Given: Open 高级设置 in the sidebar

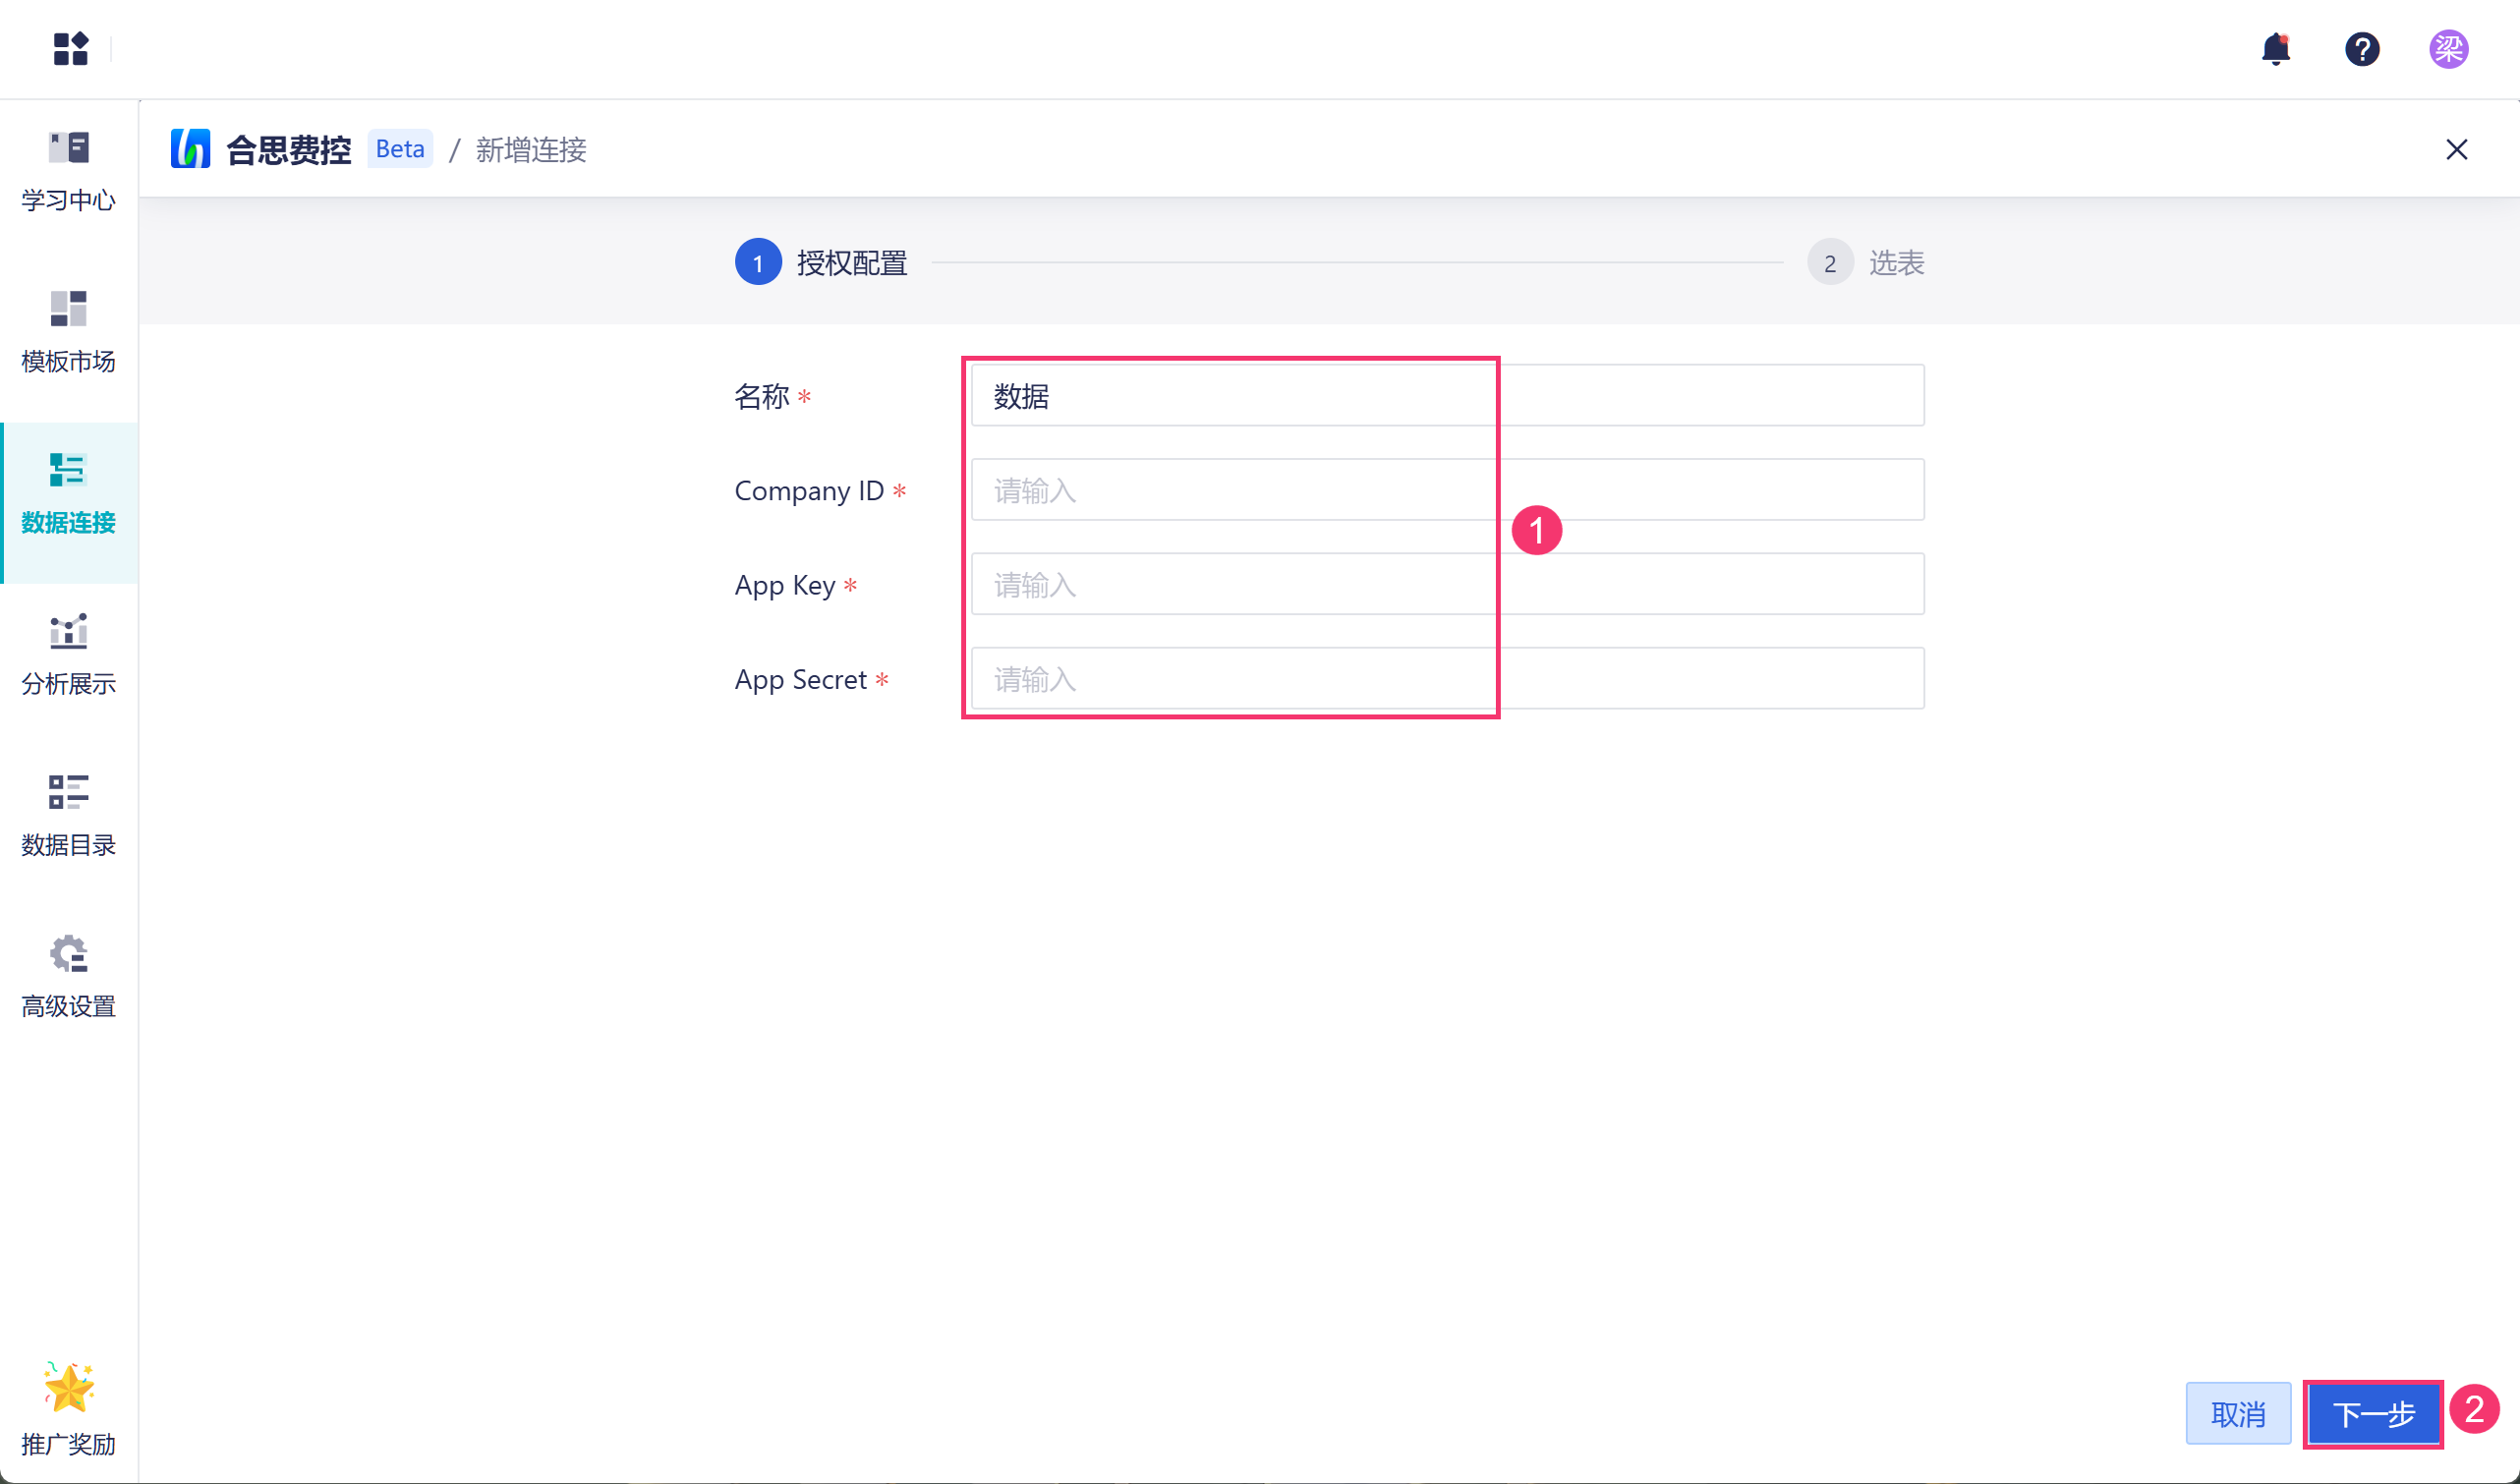Looking at the screenshot, I should click(68, 977).
